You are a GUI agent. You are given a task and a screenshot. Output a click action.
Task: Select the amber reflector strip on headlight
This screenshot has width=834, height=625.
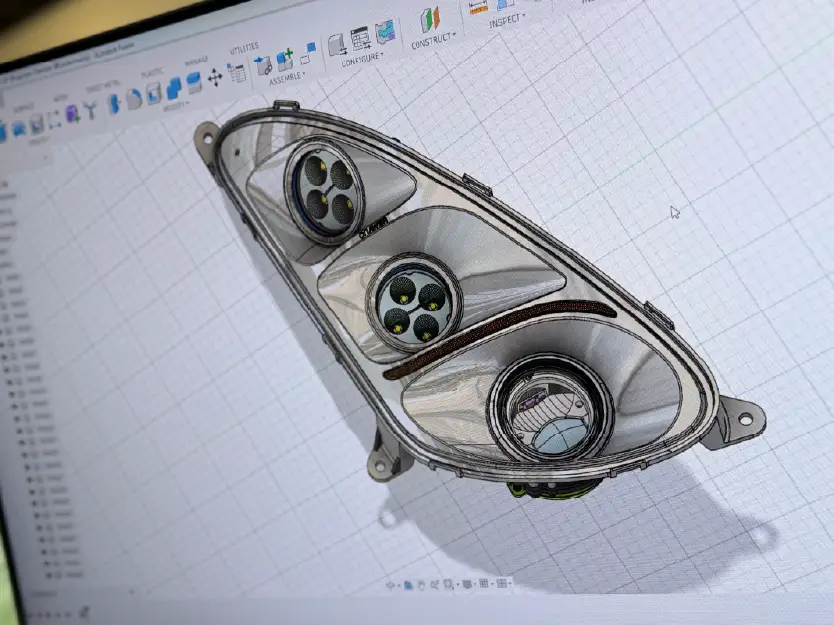click(500, 338)
